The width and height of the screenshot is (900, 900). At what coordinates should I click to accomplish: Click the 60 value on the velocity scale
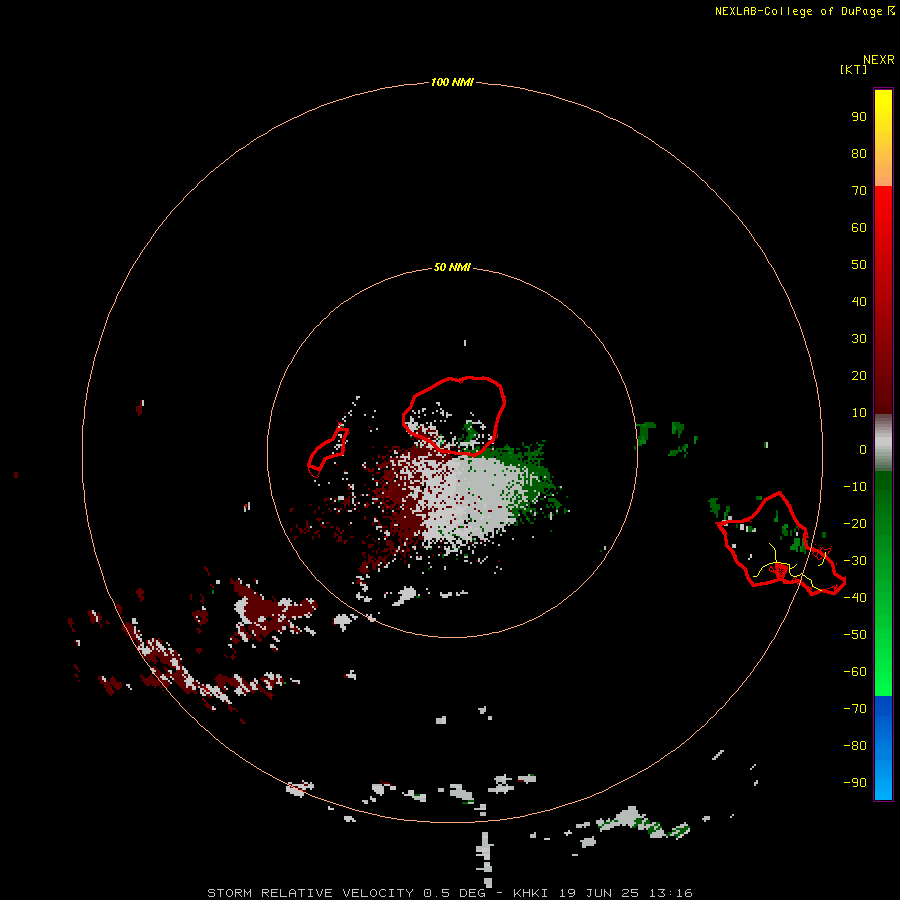859,227
